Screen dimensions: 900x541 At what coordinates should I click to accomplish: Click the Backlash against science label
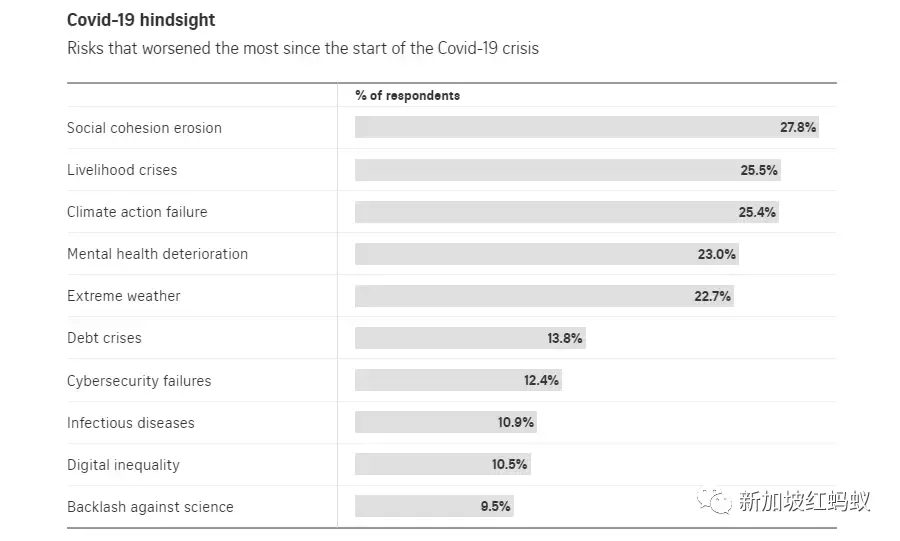pos(150,507)
